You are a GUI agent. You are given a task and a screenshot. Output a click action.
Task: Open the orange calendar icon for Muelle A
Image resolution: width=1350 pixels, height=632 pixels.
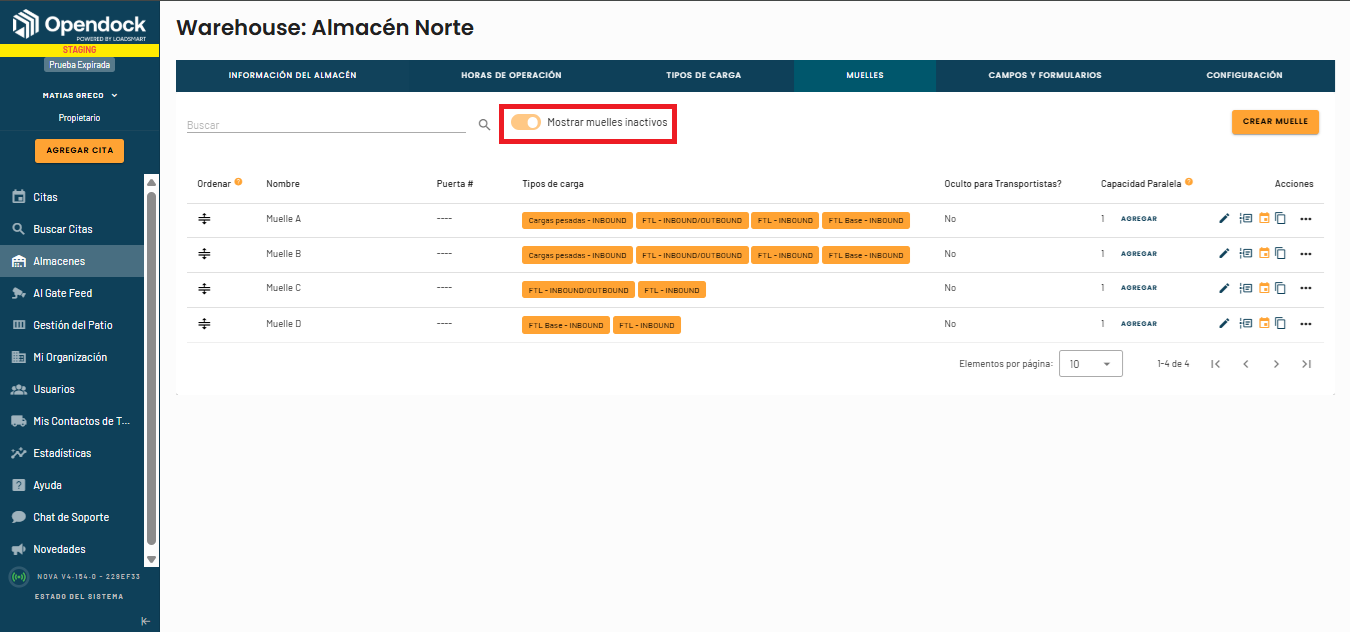[1264, 219]
